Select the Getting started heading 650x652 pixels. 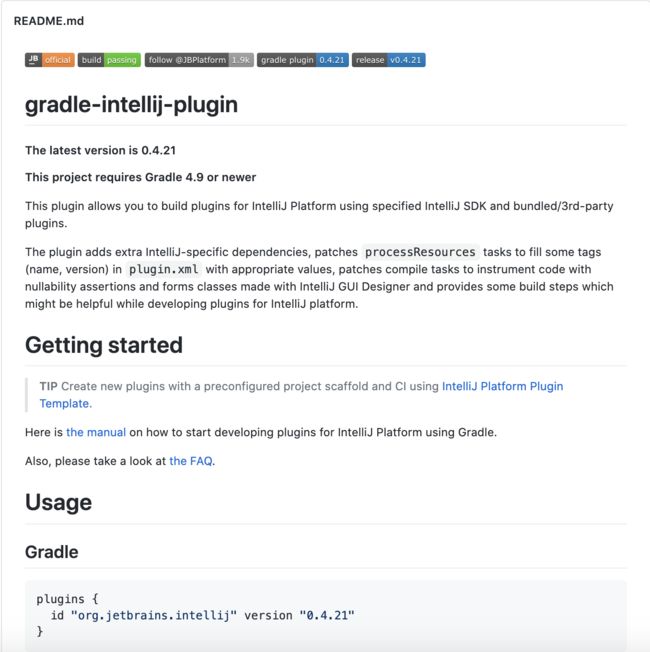tap(104, 345)
